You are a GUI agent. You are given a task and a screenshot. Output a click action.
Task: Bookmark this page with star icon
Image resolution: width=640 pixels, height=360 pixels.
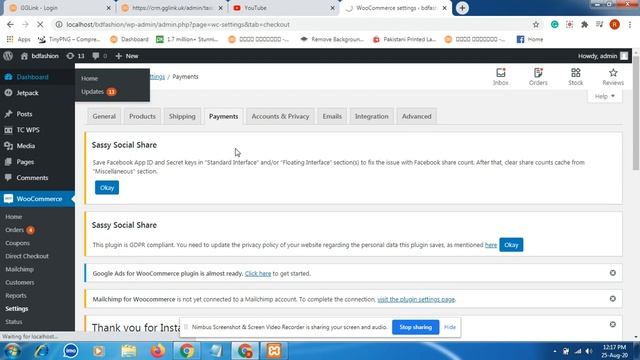(x=536, y=24)
